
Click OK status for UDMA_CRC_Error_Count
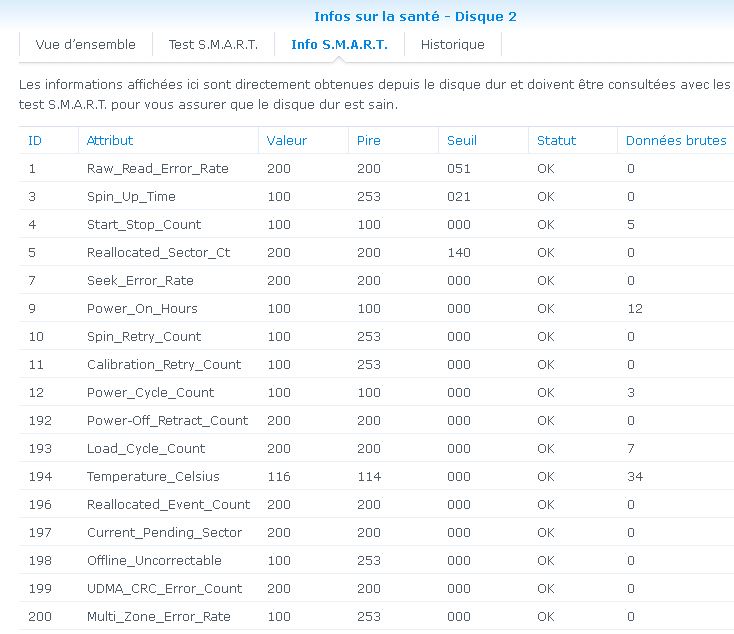point(545,589)
